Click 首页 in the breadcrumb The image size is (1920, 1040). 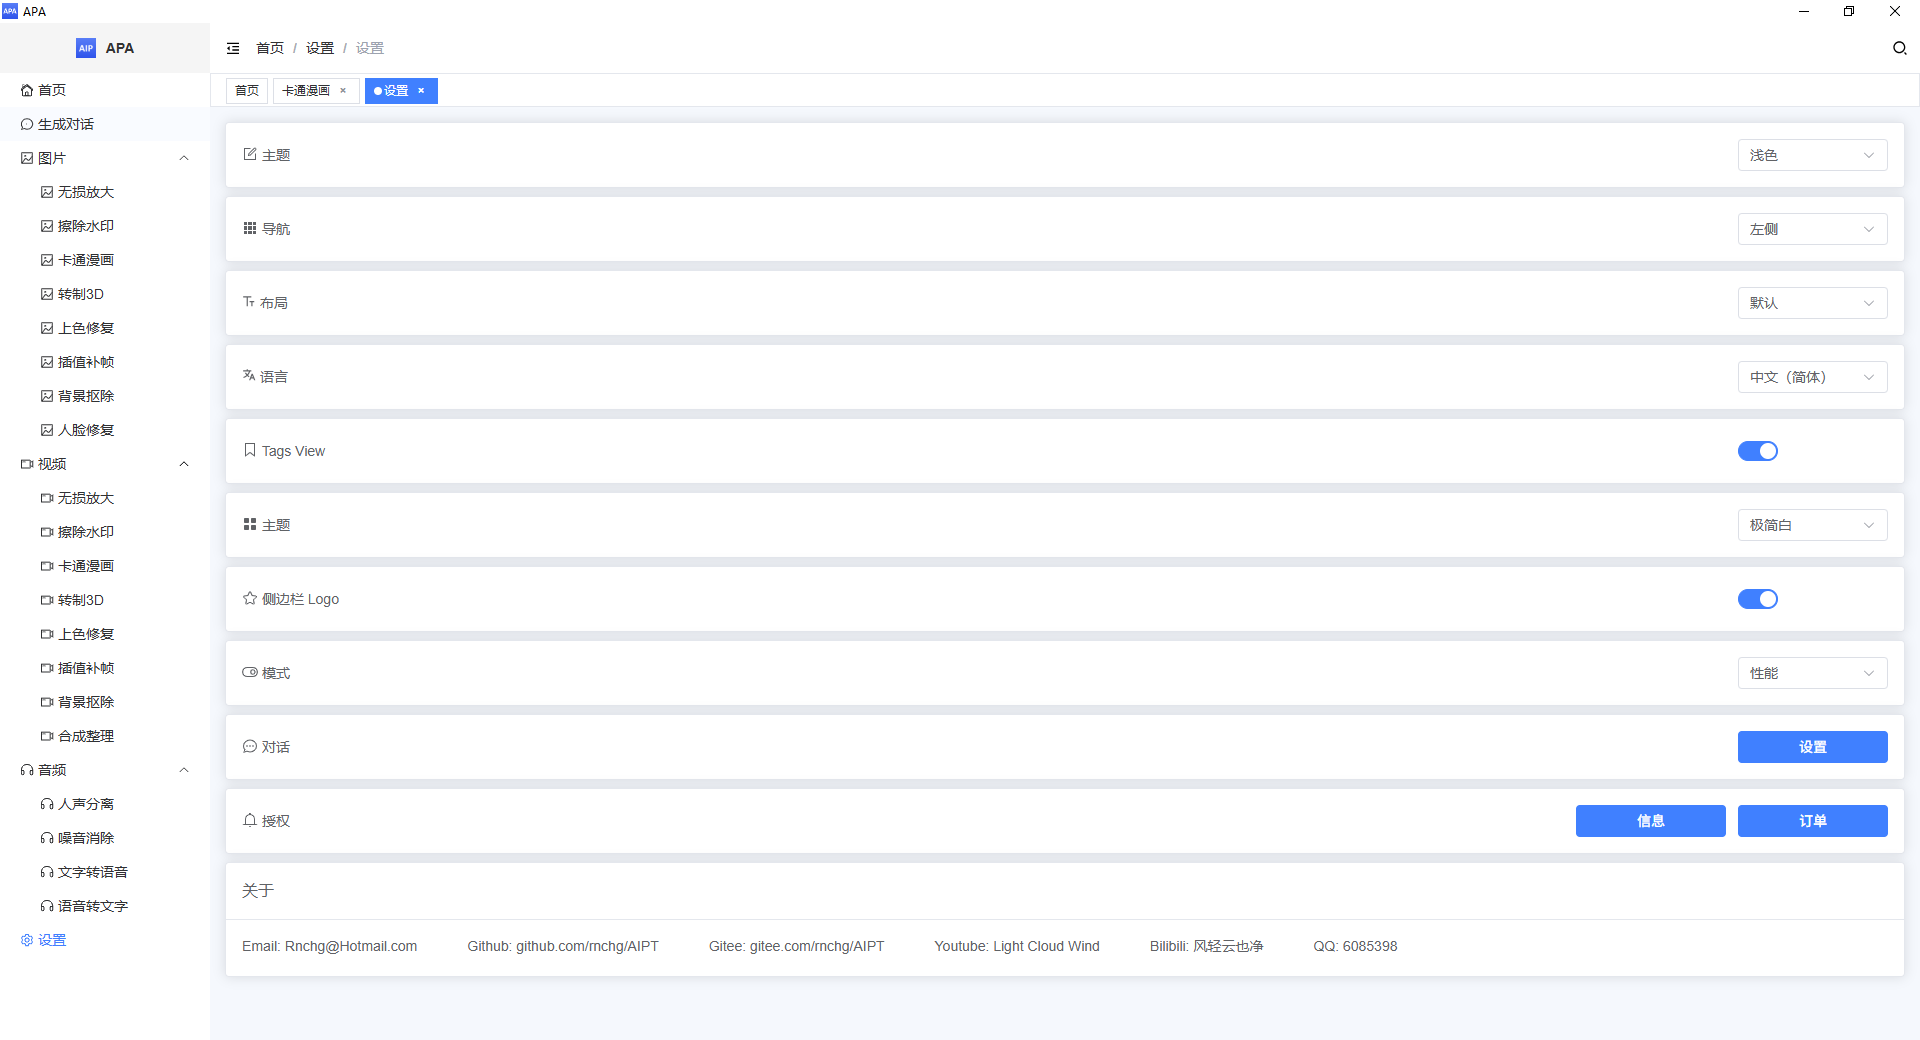click(x=270, y=48)
